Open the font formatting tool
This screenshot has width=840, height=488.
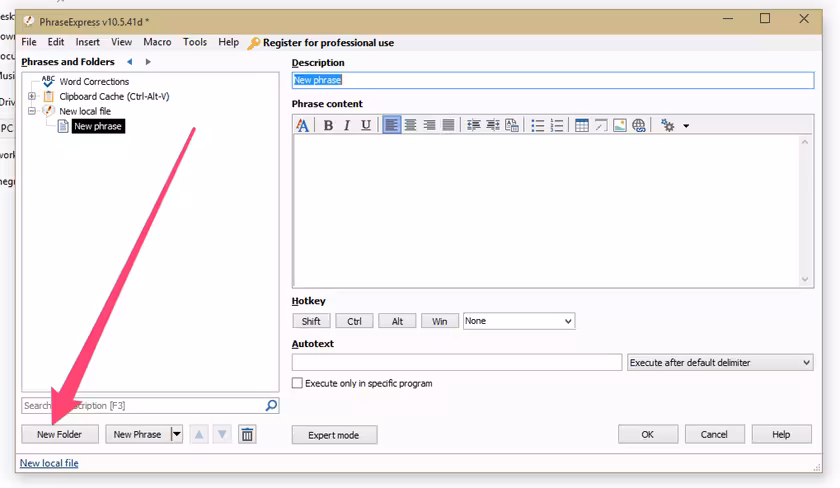pyautogui.click(x=302, y=125)
